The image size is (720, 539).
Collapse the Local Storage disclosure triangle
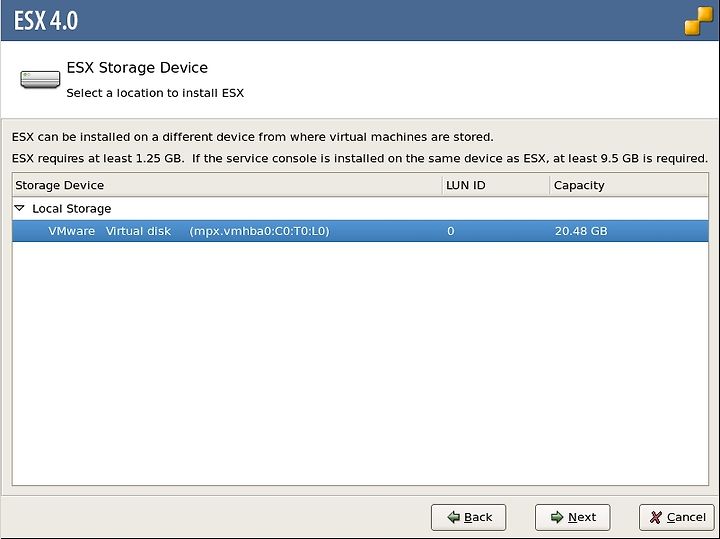point(19,208)
